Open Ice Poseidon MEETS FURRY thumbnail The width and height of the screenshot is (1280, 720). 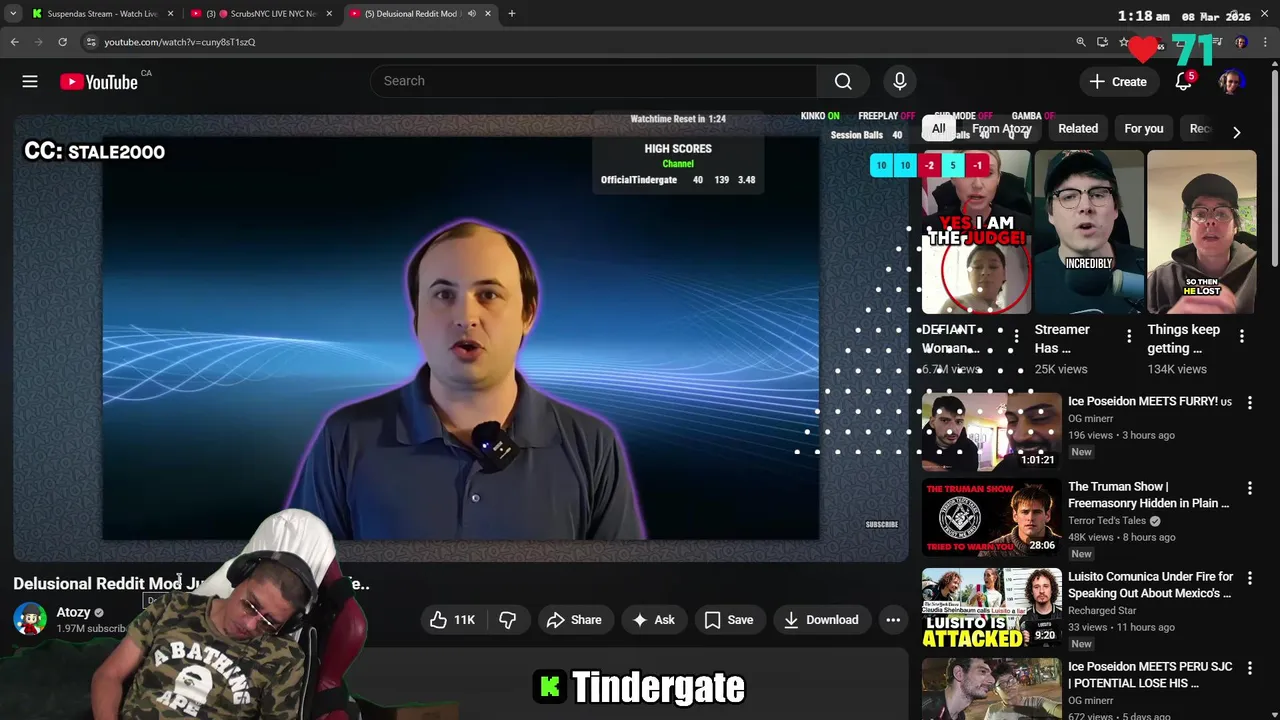(991, 431)
